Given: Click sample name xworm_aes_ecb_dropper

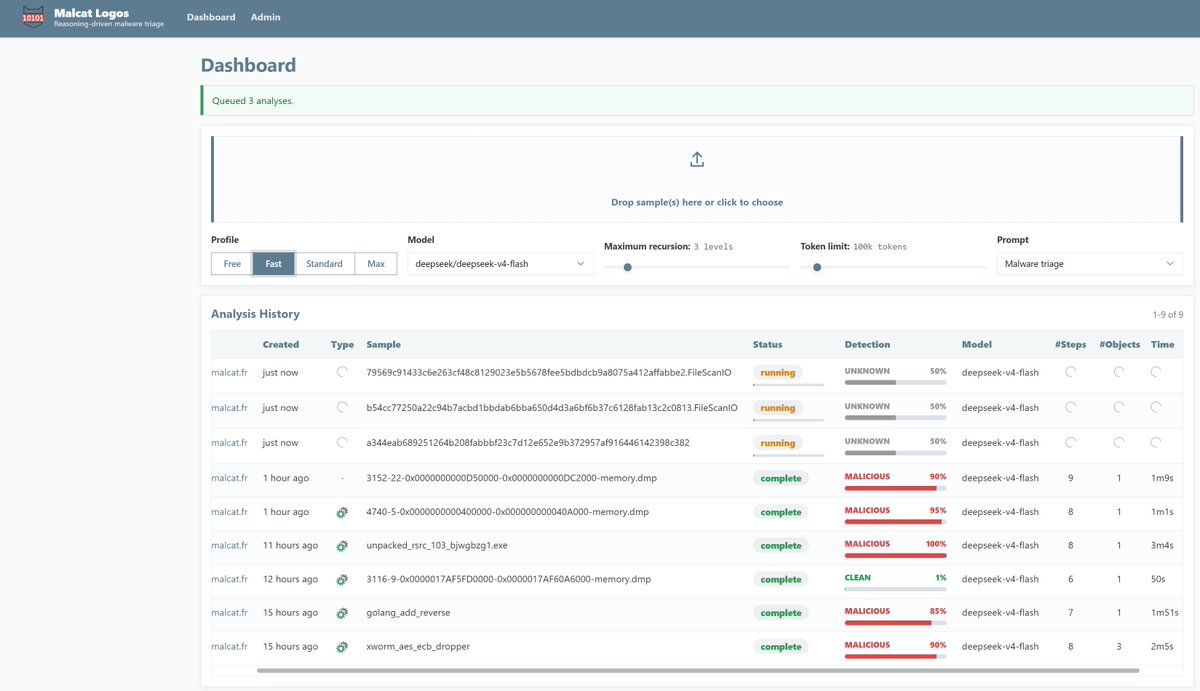Looking at the screenshot, I should (x=418, y=646).
